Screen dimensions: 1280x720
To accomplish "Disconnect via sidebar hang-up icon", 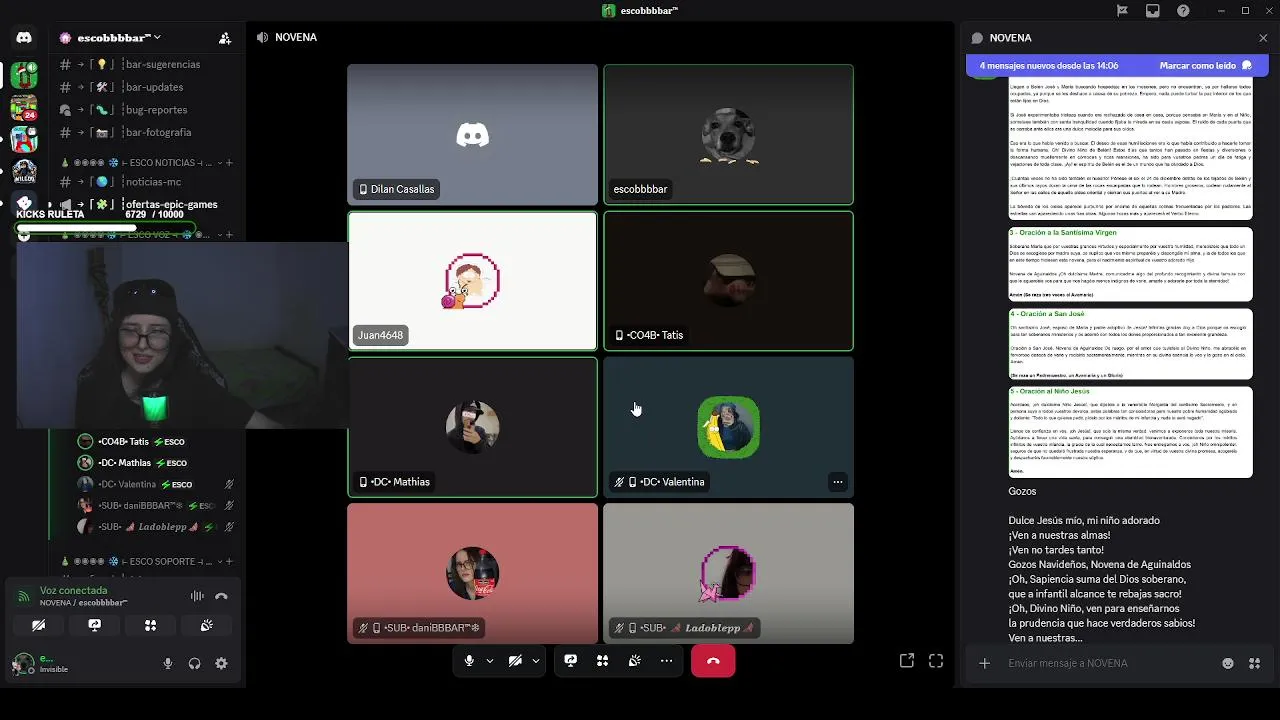I will tap(222, 596).
